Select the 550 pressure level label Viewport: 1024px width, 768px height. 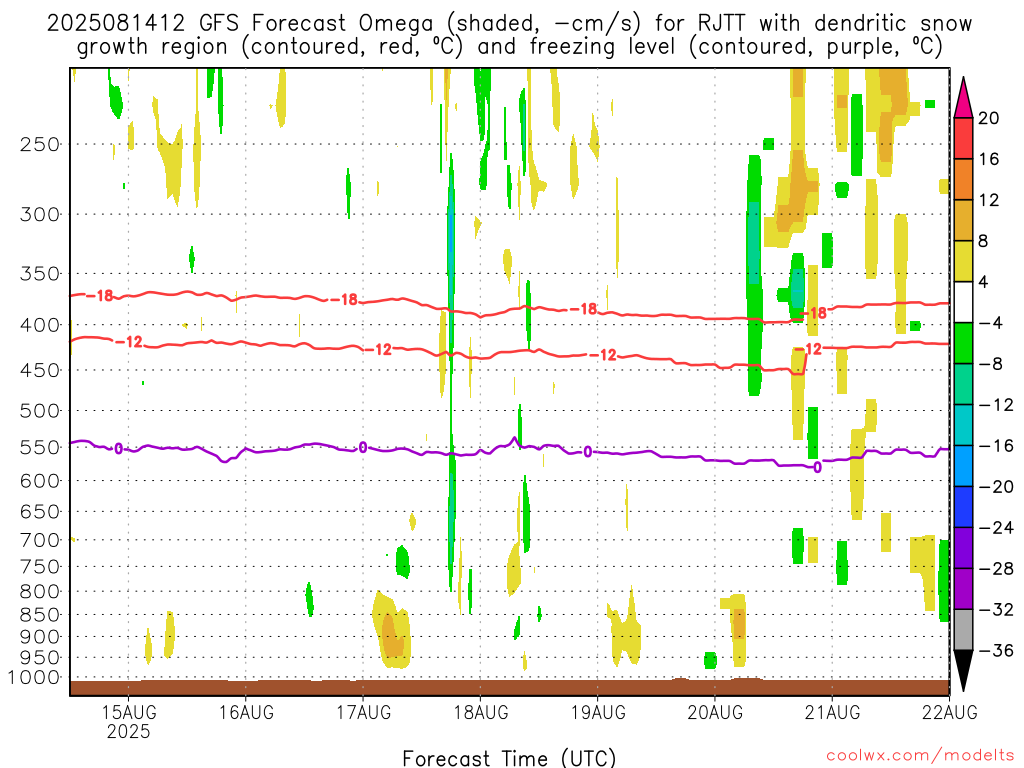40,447
